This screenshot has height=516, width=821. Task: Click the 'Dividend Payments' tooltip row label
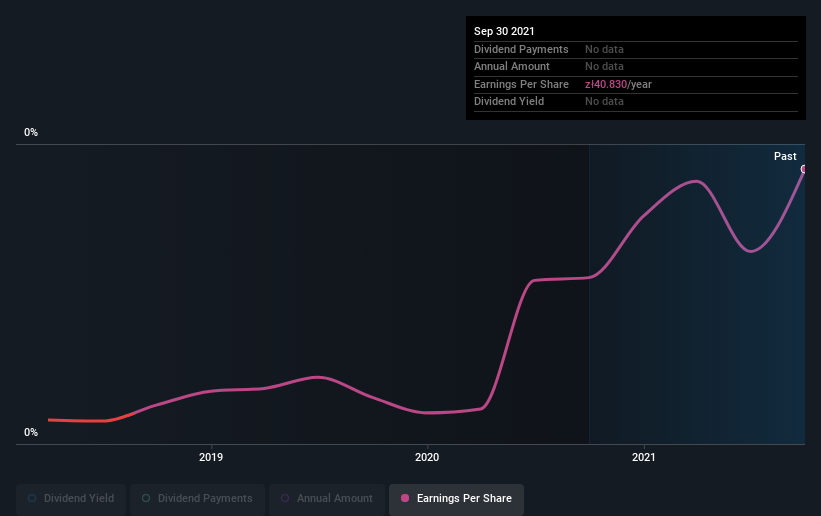click(521, 49)
